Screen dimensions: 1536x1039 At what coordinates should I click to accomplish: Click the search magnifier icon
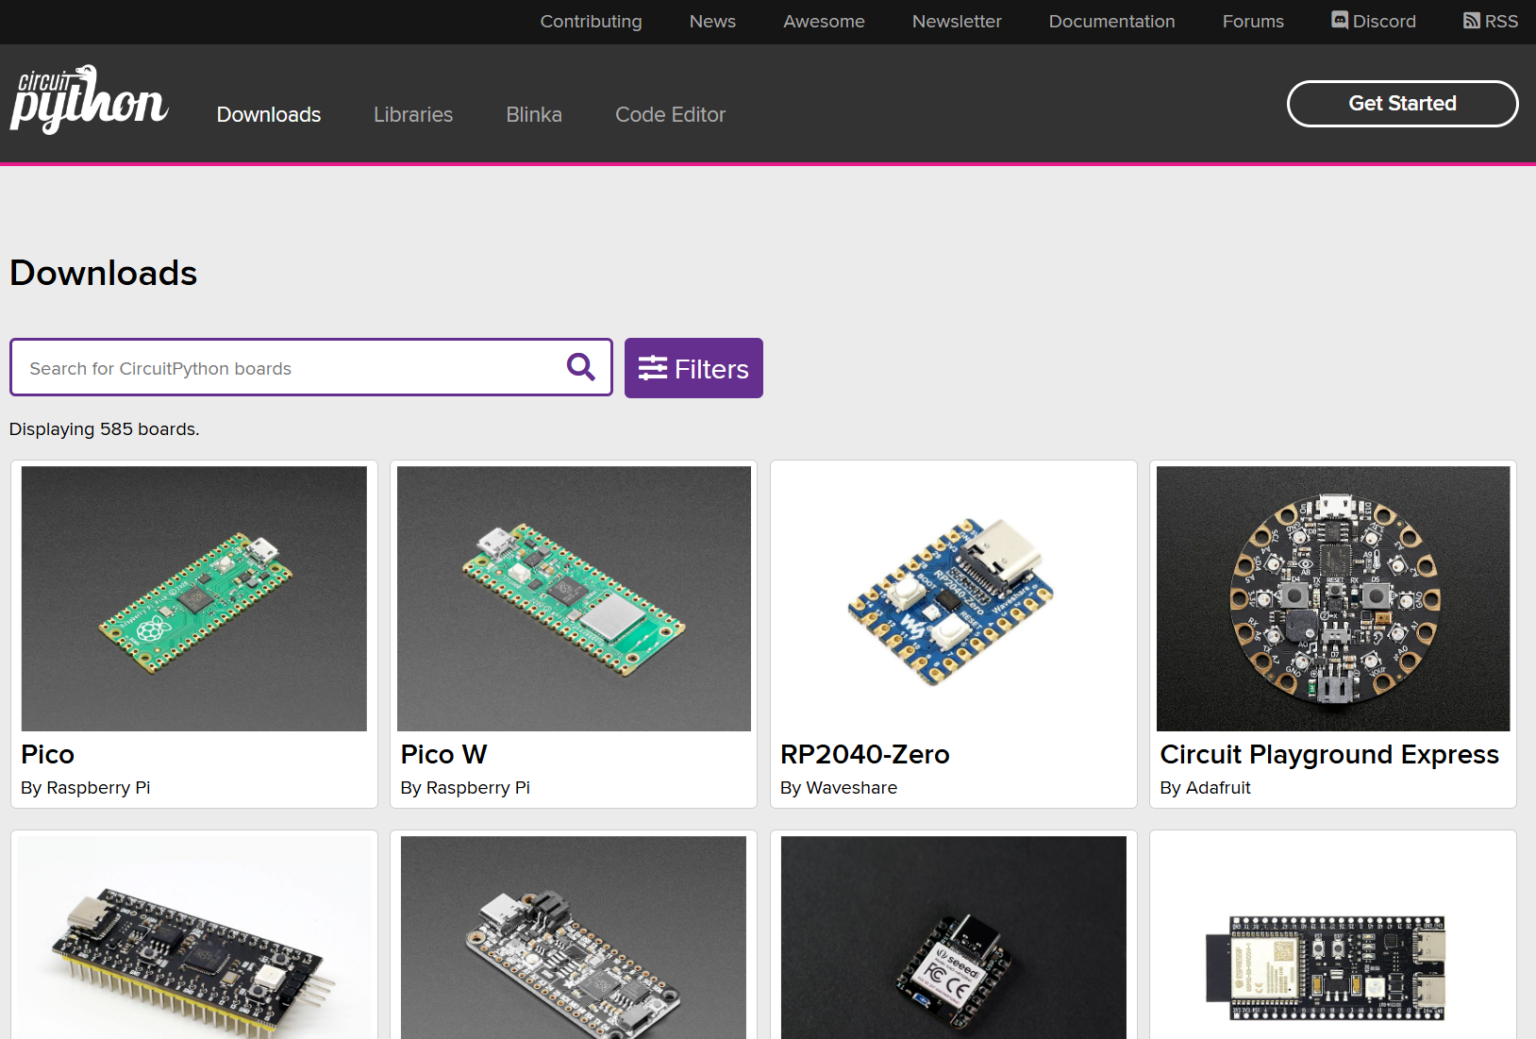coord(580,367)
